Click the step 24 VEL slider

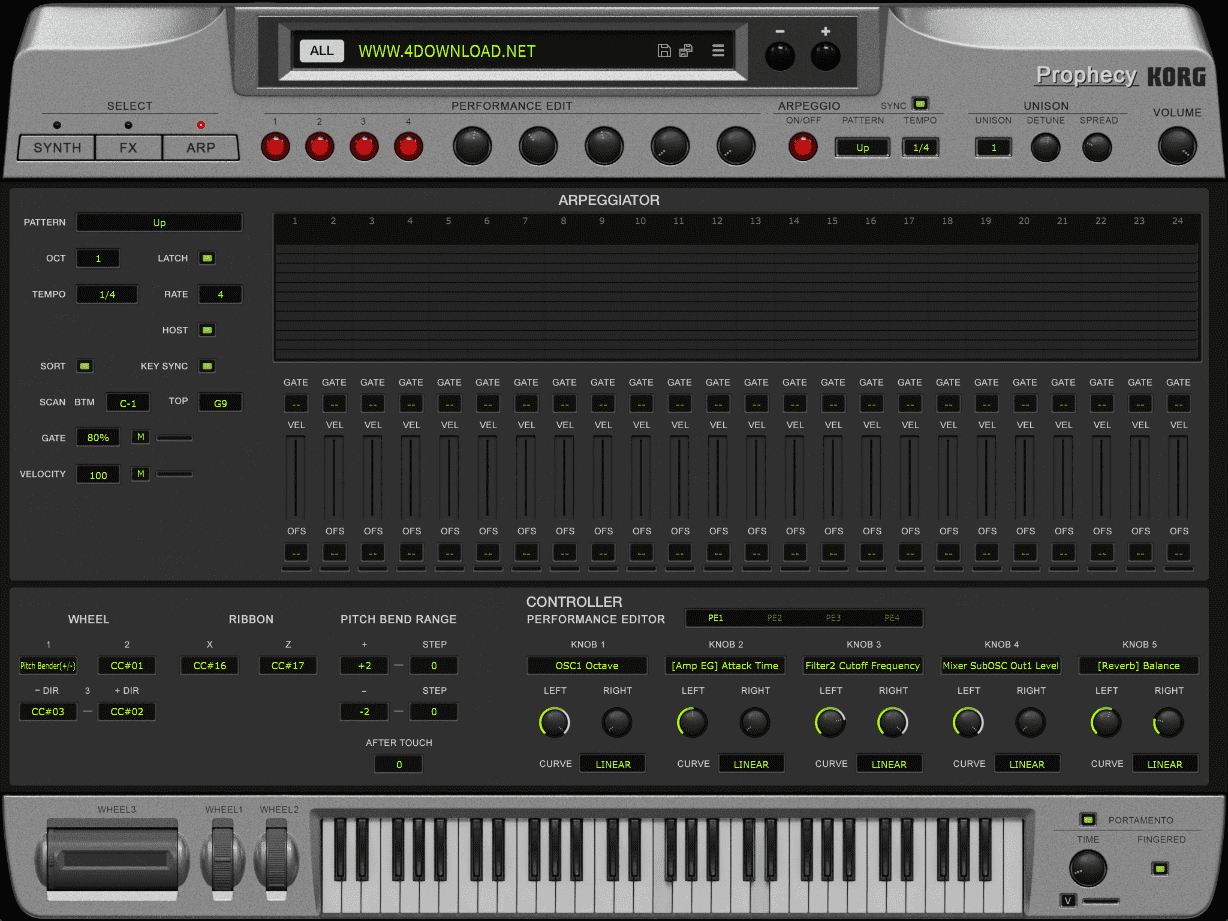pyautogui.click(x=1178, y=477)
